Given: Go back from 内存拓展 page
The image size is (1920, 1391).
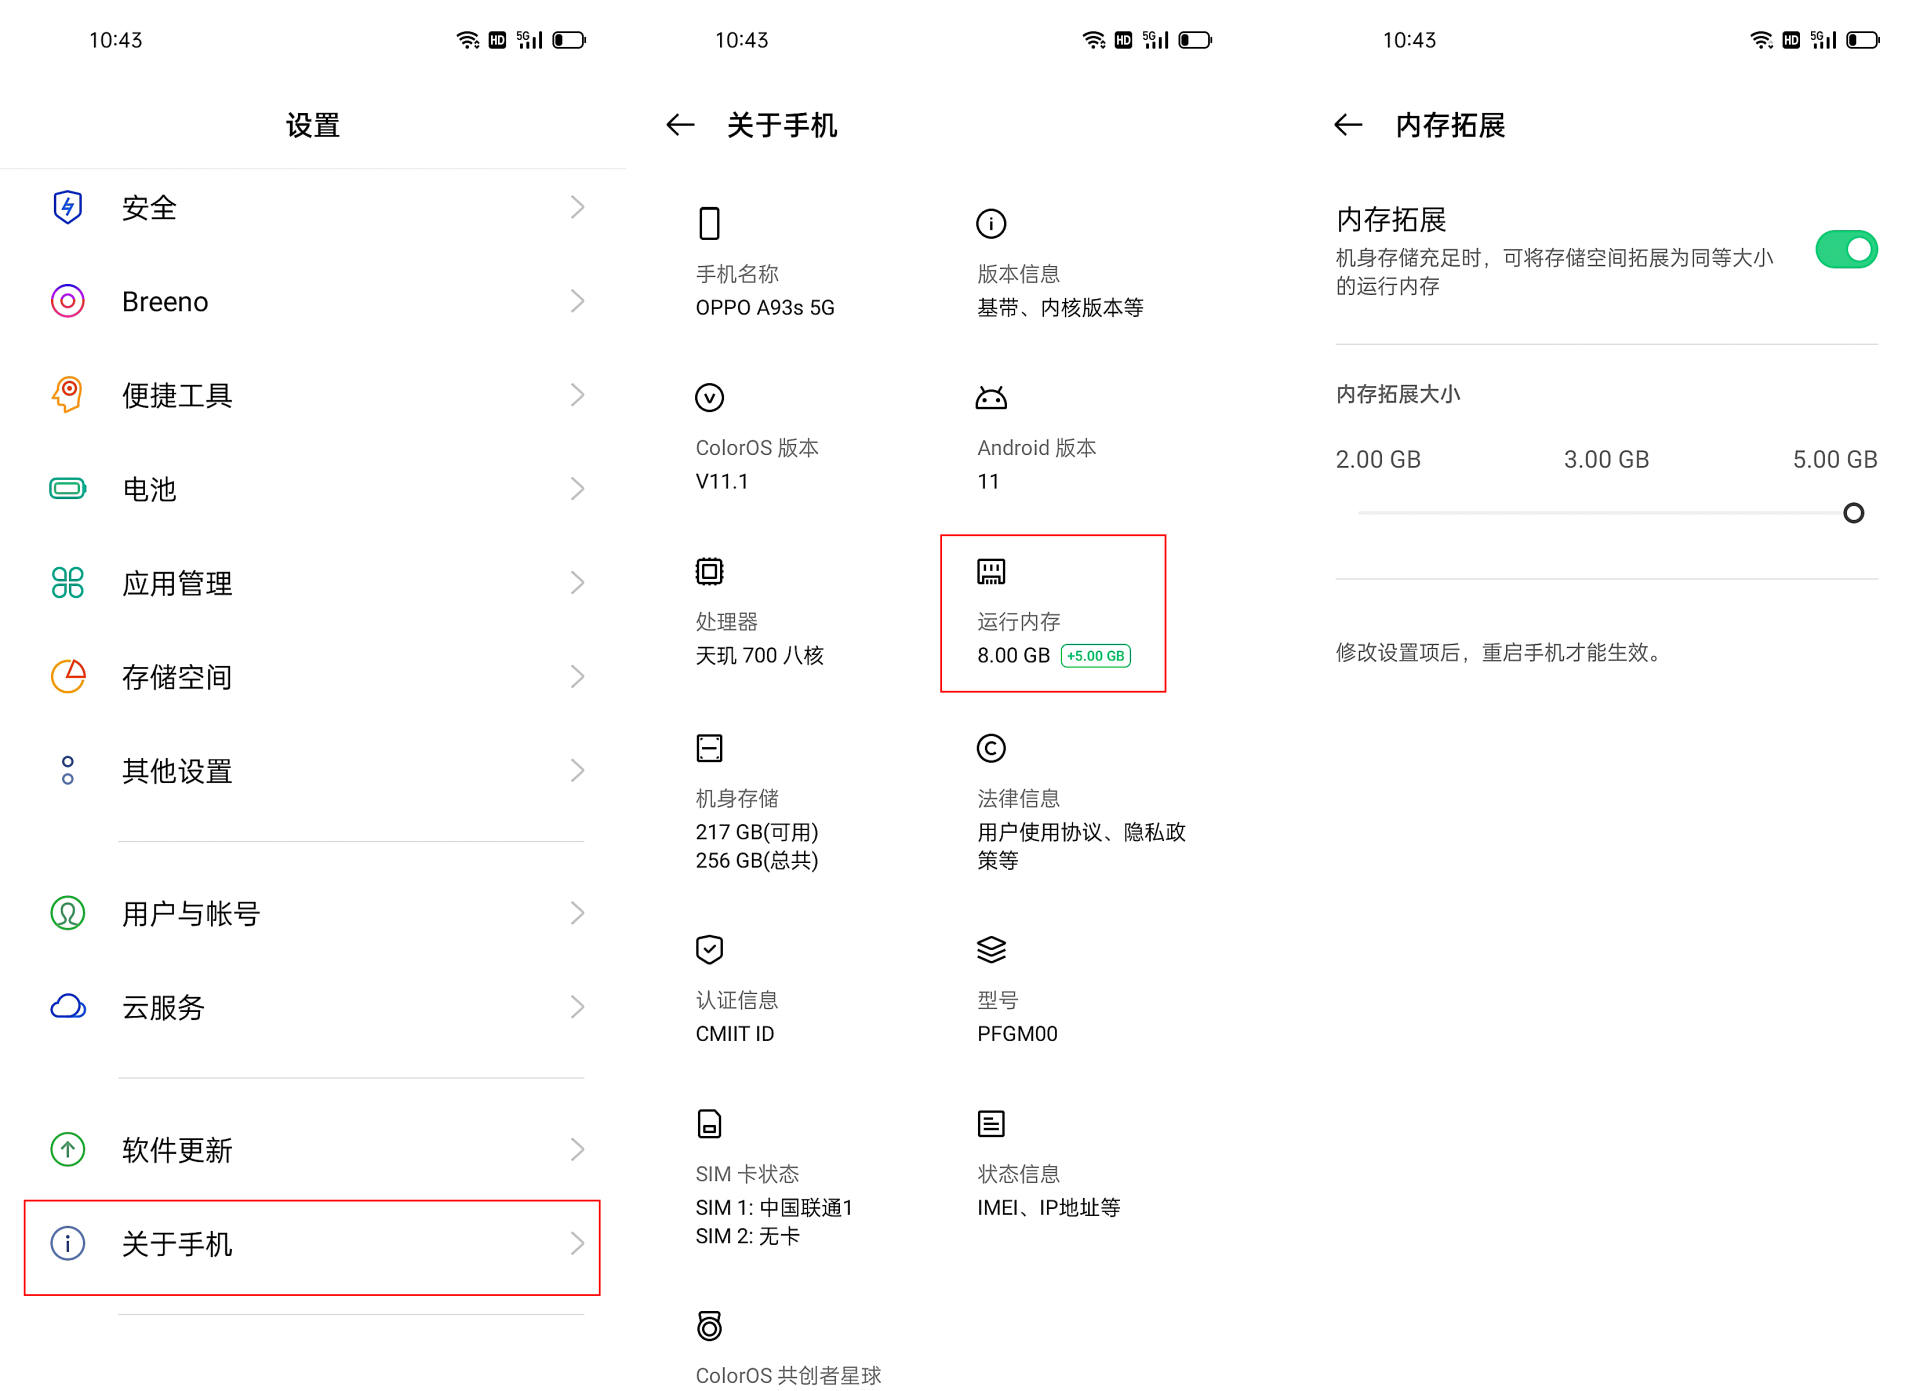Looking at the screenshot, I should tap(1347, 125).
